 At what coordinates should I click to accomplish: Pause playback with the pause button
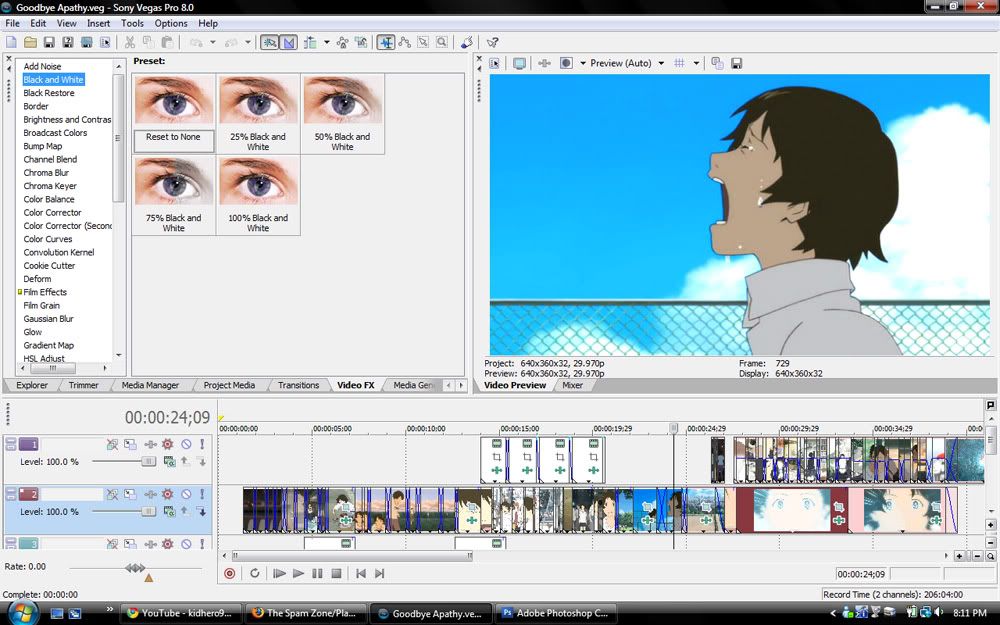pyautogui.click(x=317, y=573)
